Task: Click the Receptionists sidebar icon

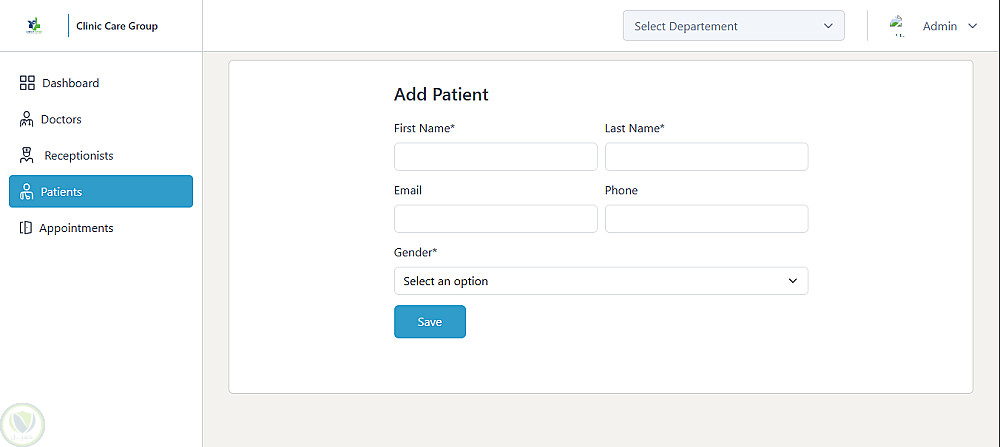Action: click(27, 156)
